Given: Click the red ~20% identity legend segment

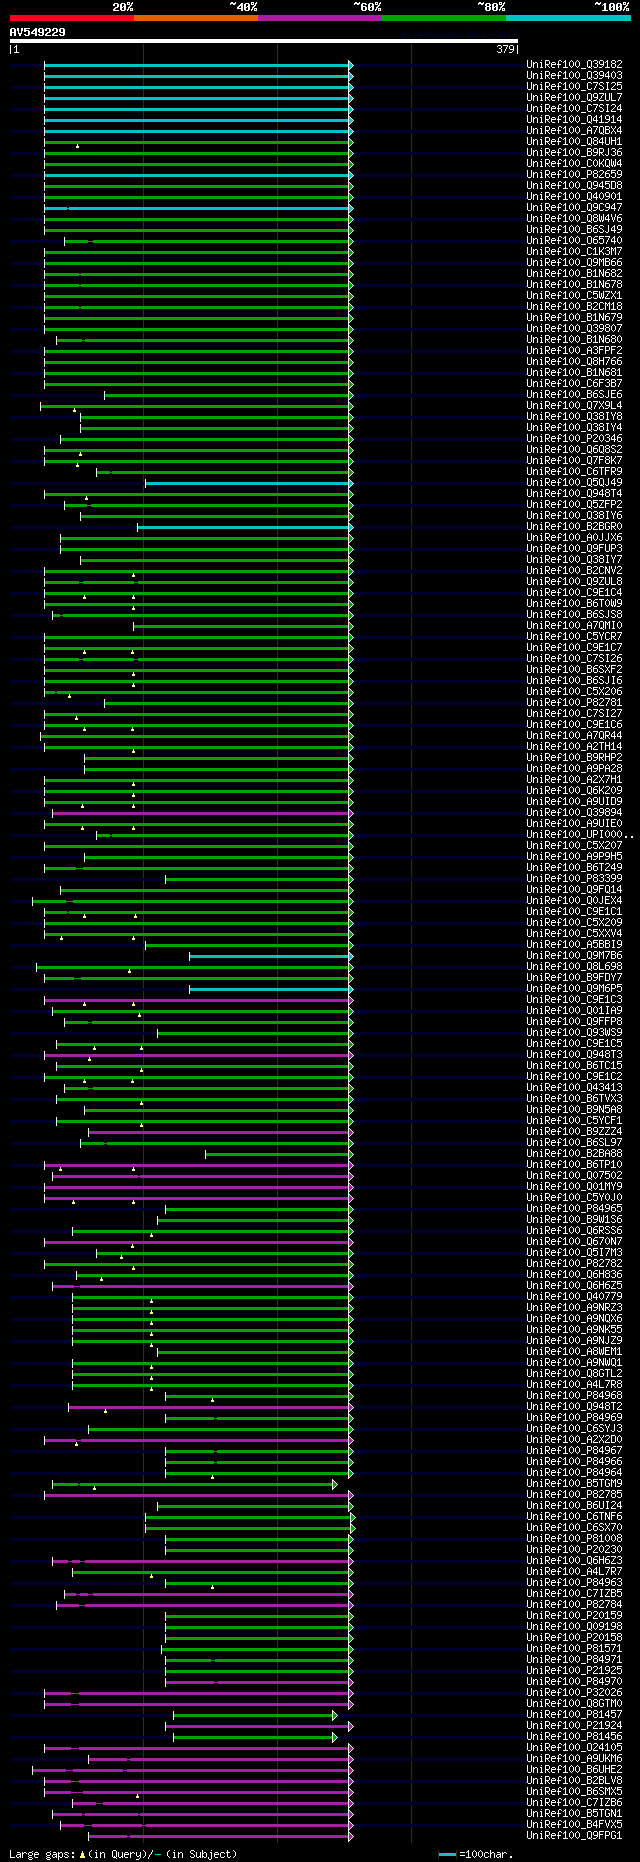Looking at the screenshot, I should (71, 18).
